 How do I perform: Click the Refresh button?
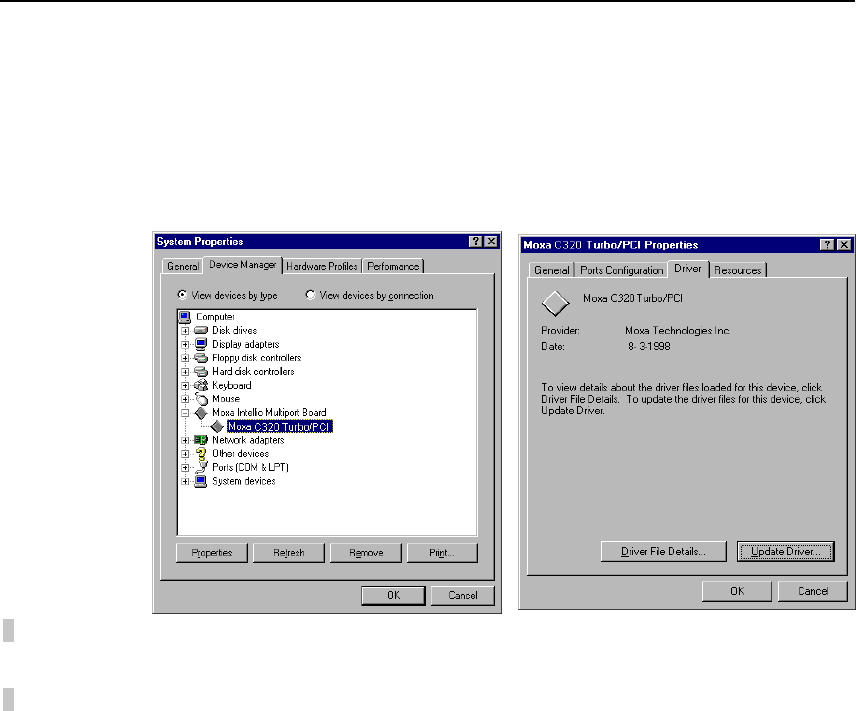click(x=289, y=553)
